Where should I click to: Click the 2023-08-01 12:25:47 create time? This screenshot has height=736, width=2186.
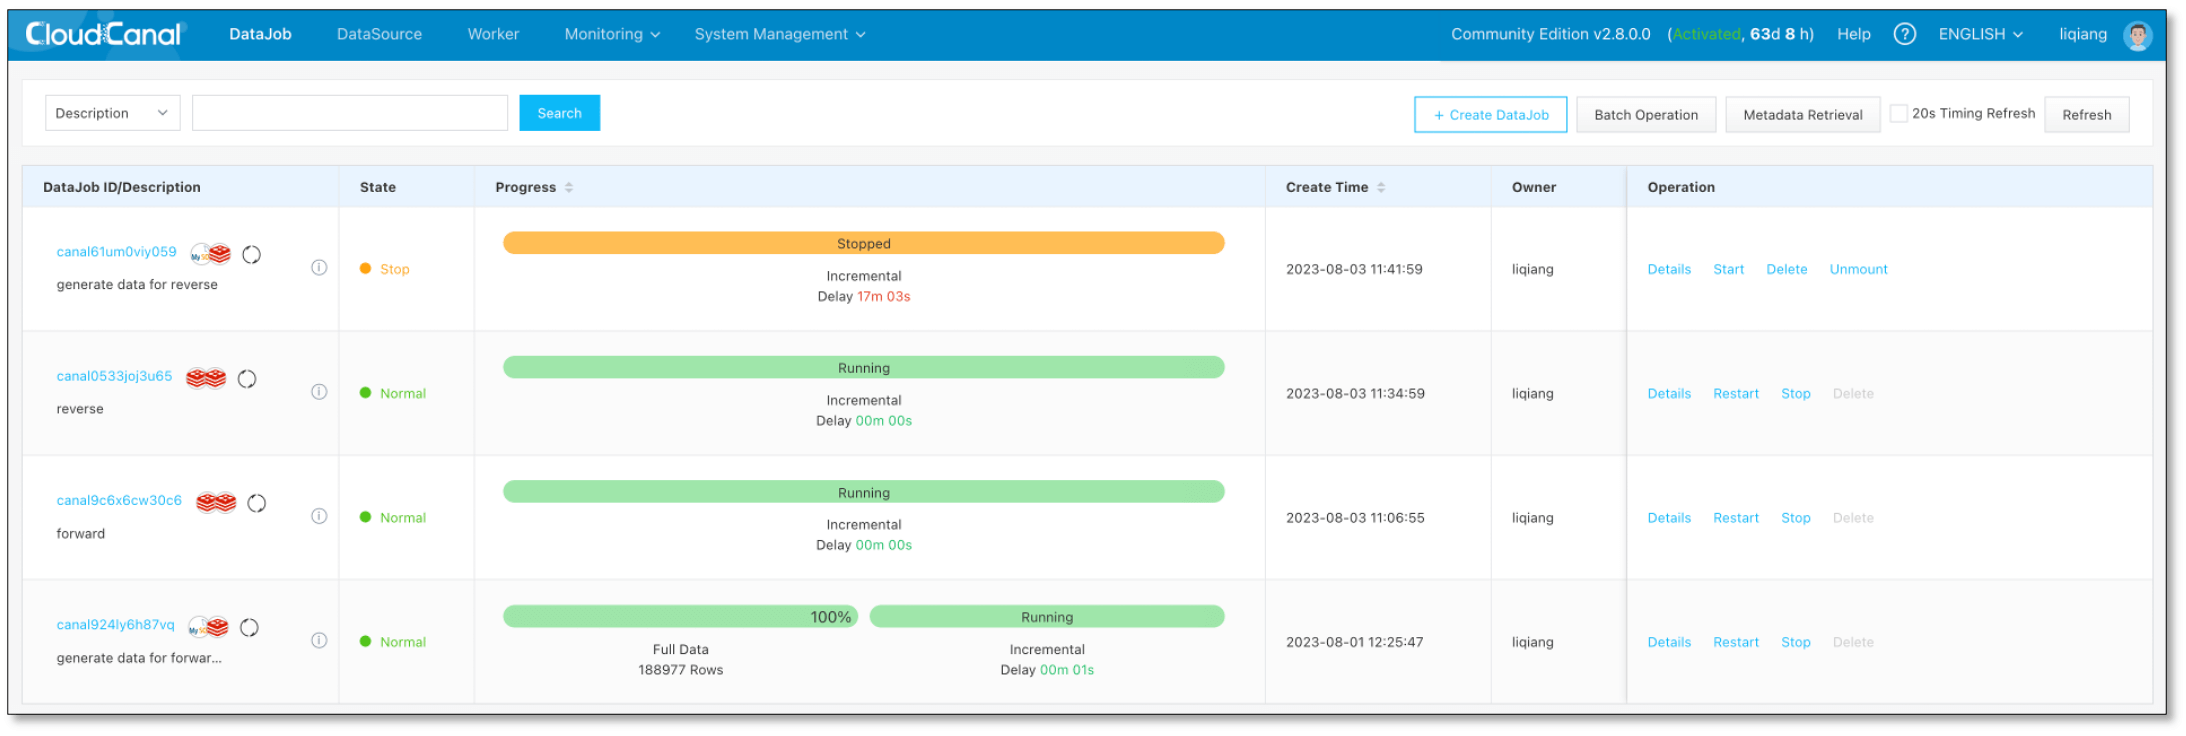[x=1354, y=642]
